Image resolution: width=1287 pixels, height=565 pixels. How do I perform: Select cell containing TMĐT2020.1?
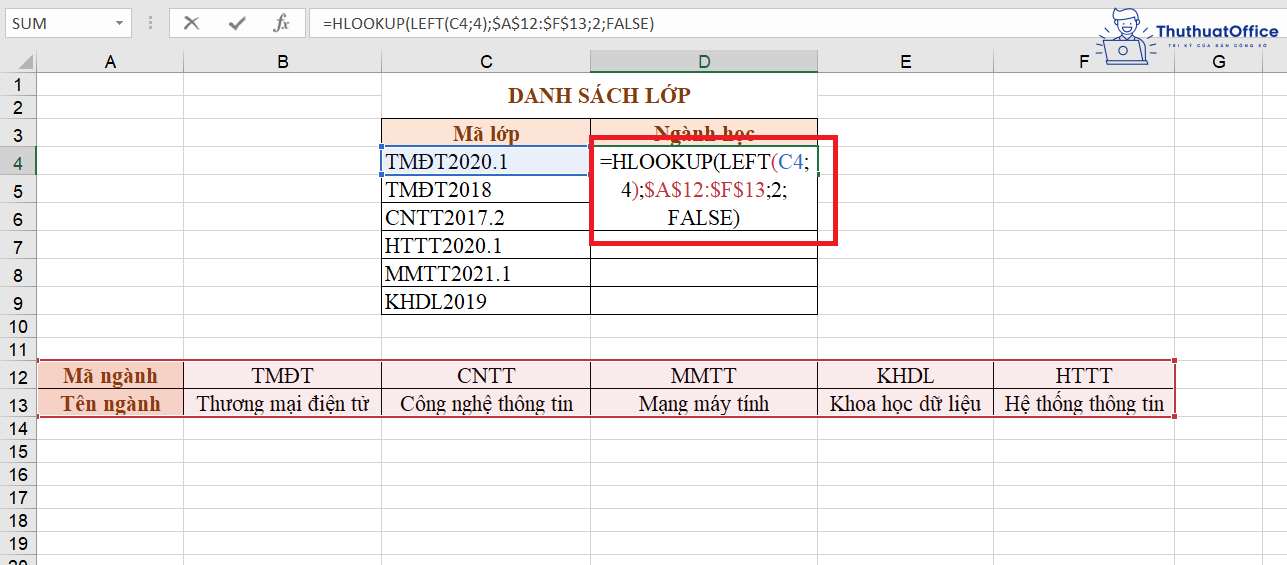point(486,161)
